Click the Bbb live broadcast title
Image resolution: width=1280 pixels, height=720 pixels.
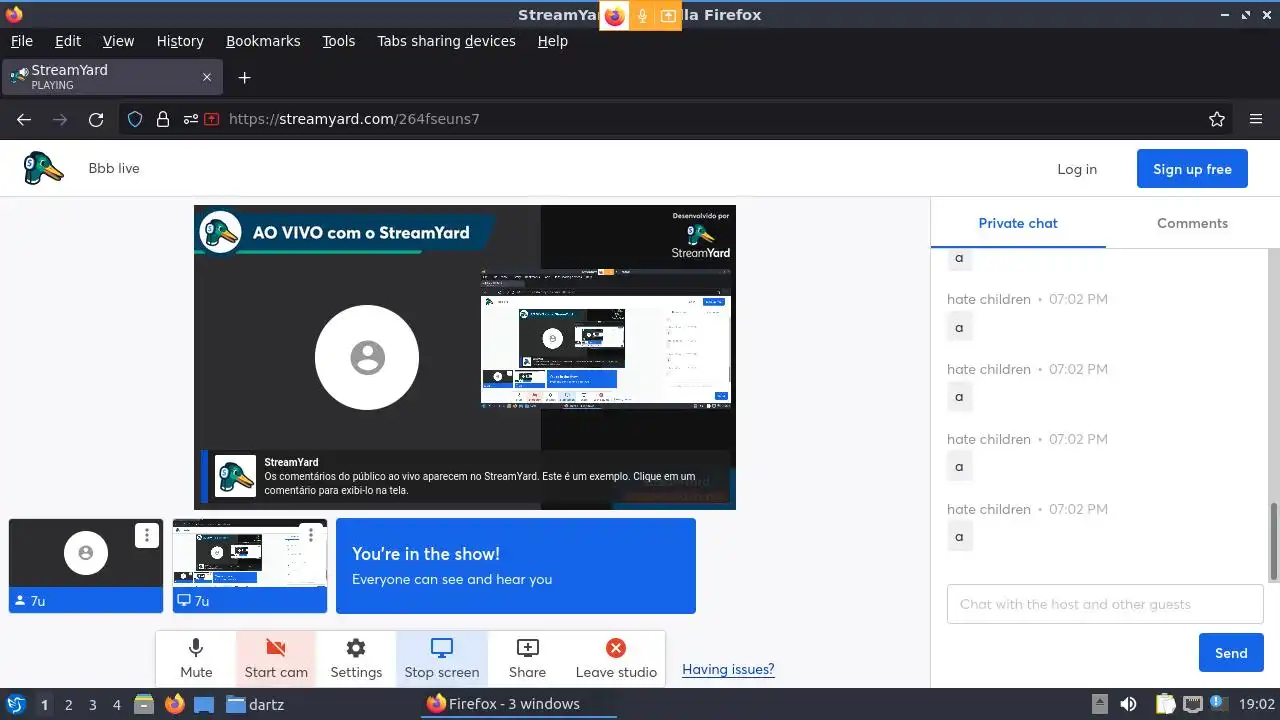tap(114, 168)
